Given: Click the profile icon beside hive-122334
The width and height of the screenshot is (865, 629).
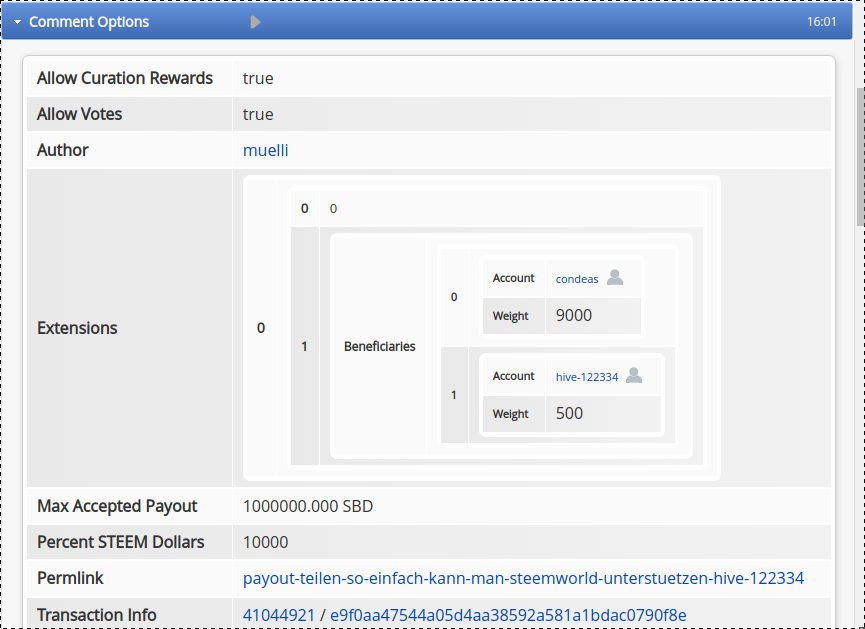Looking at the screenshot, I should (x=634, y=376).
